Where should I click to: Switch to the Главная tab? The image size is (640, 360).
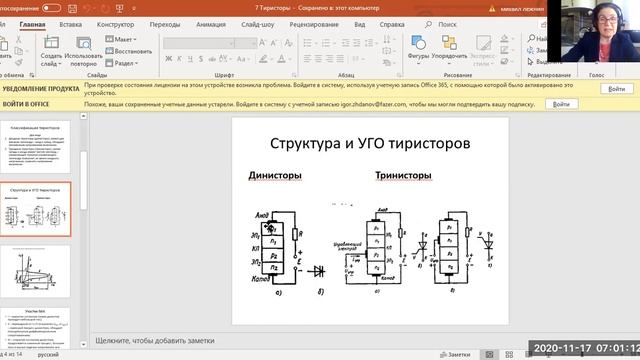32,24
